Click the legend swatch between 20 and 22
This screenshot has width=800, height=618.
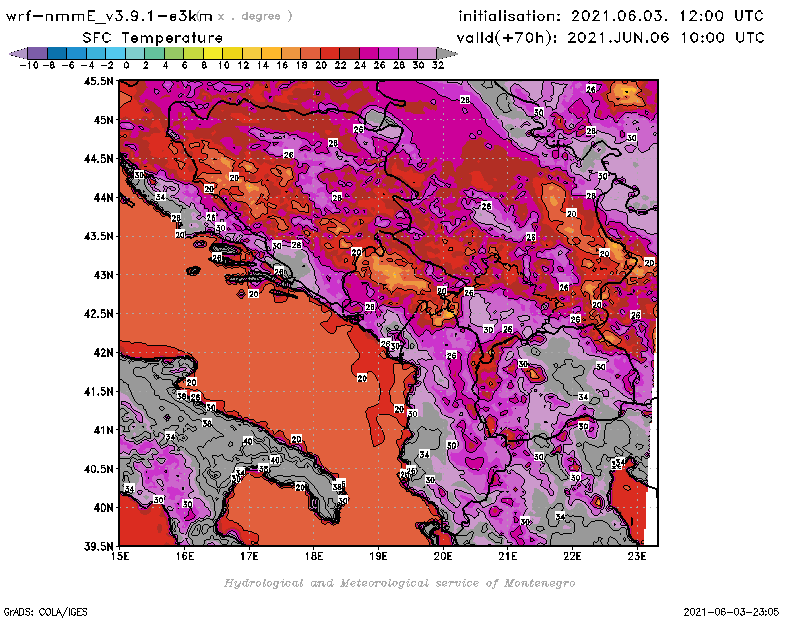click(x=330, y=53)
